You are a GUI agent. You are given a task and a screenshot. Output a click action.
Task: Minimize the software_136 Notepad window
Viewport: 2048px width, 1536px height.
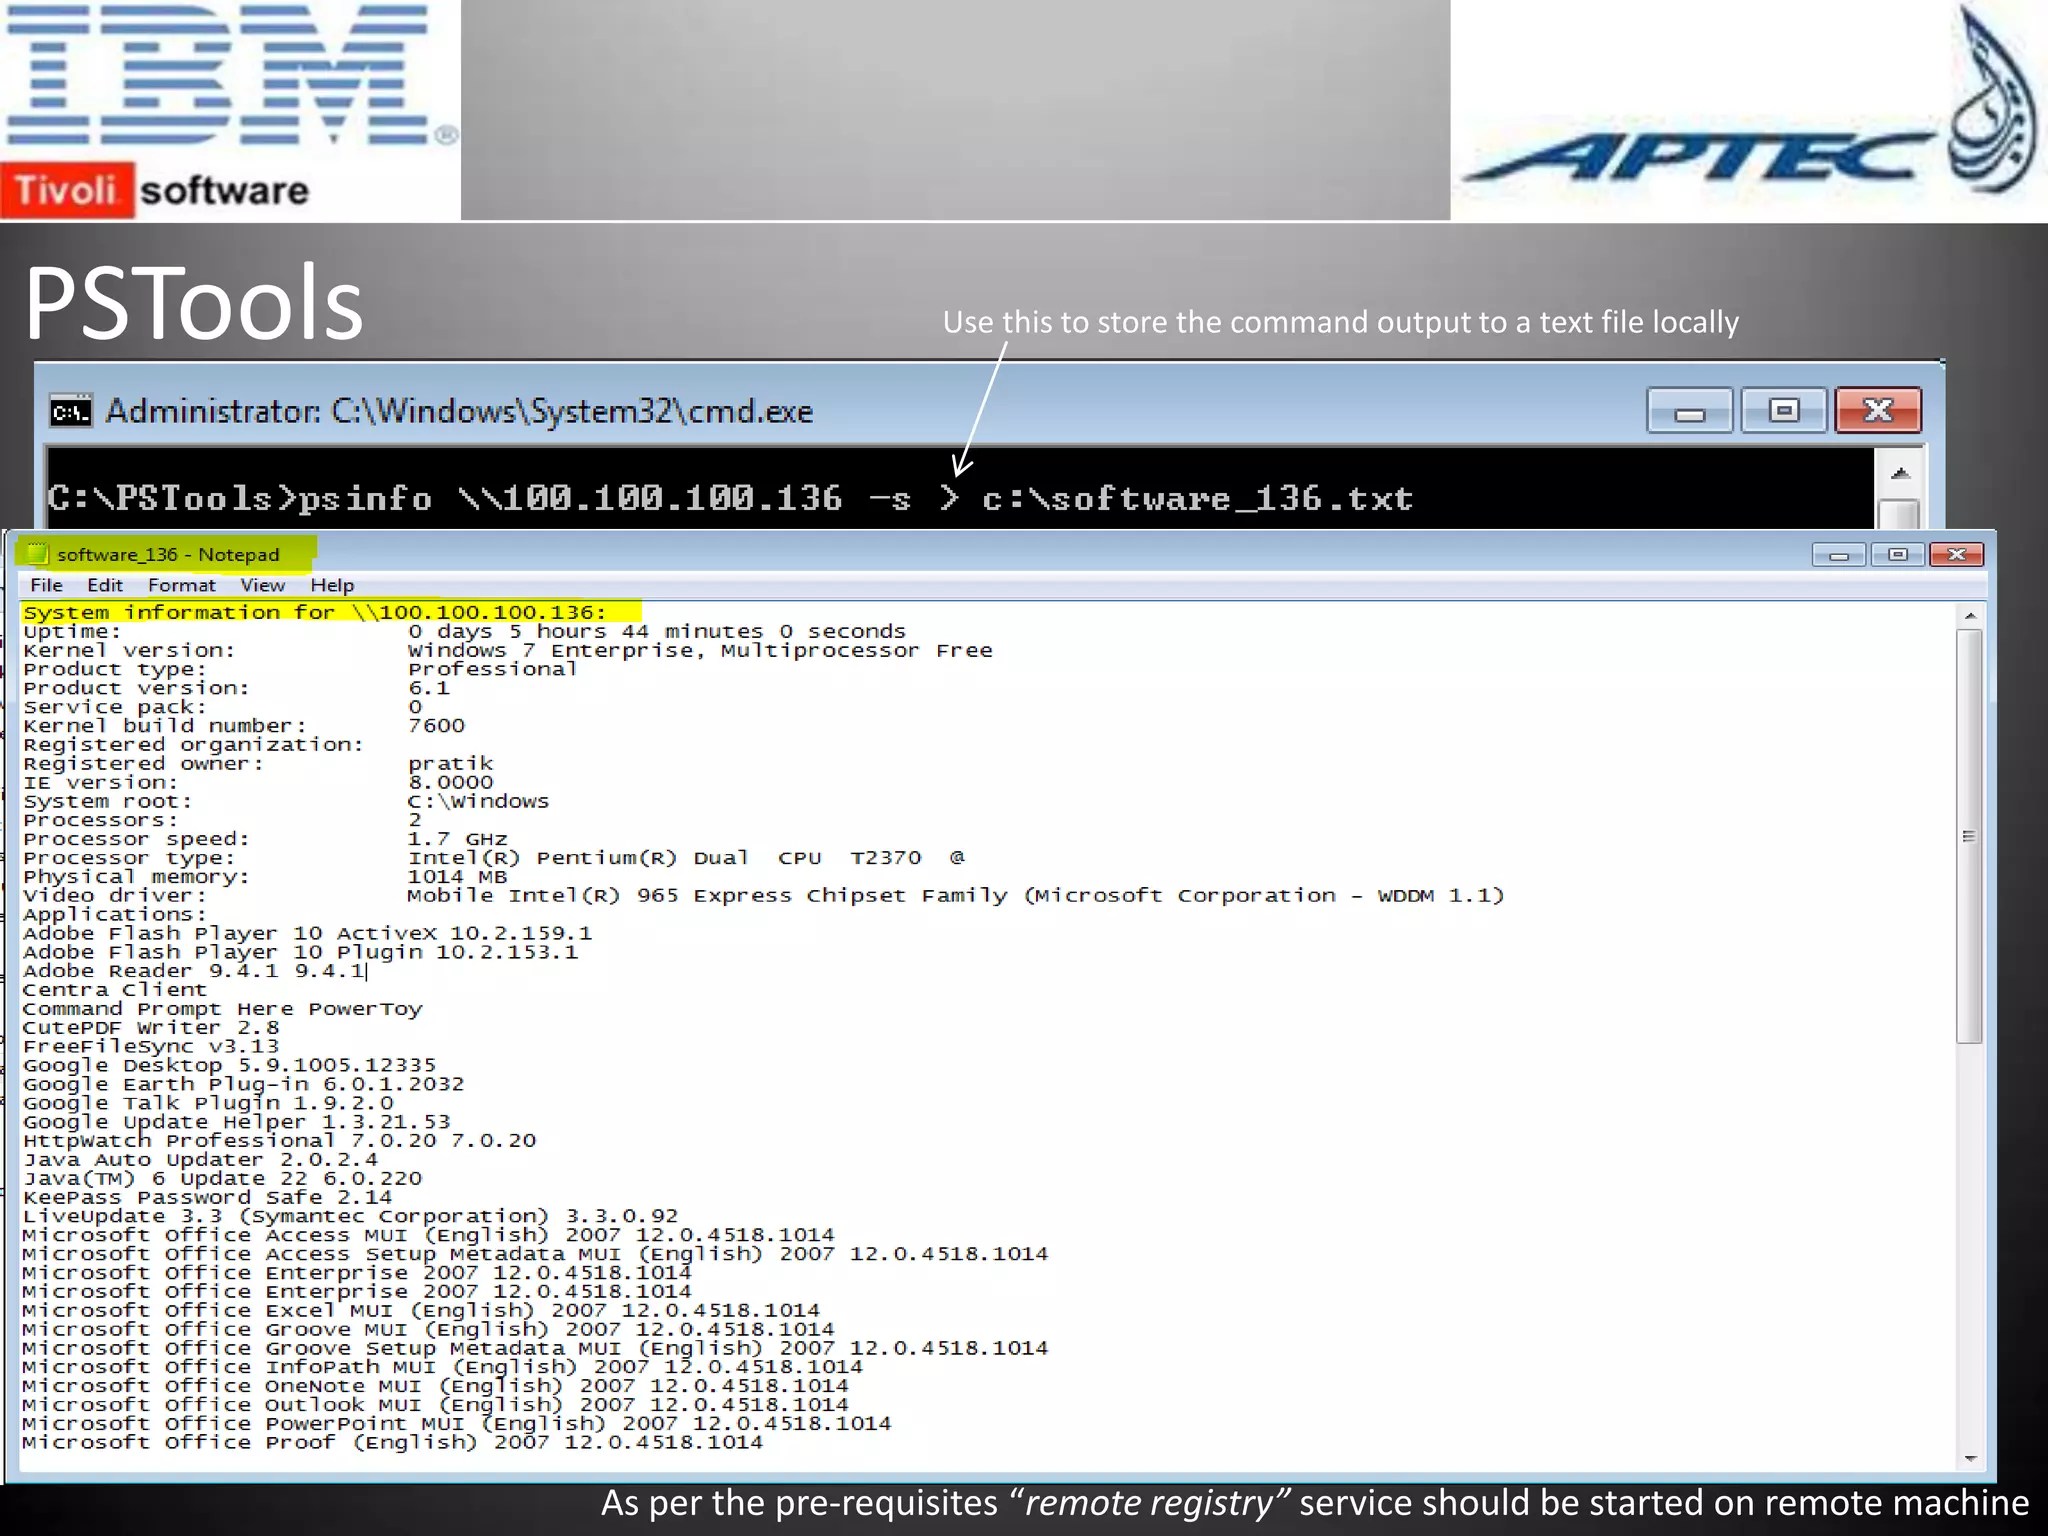[x=1838, y=555]
